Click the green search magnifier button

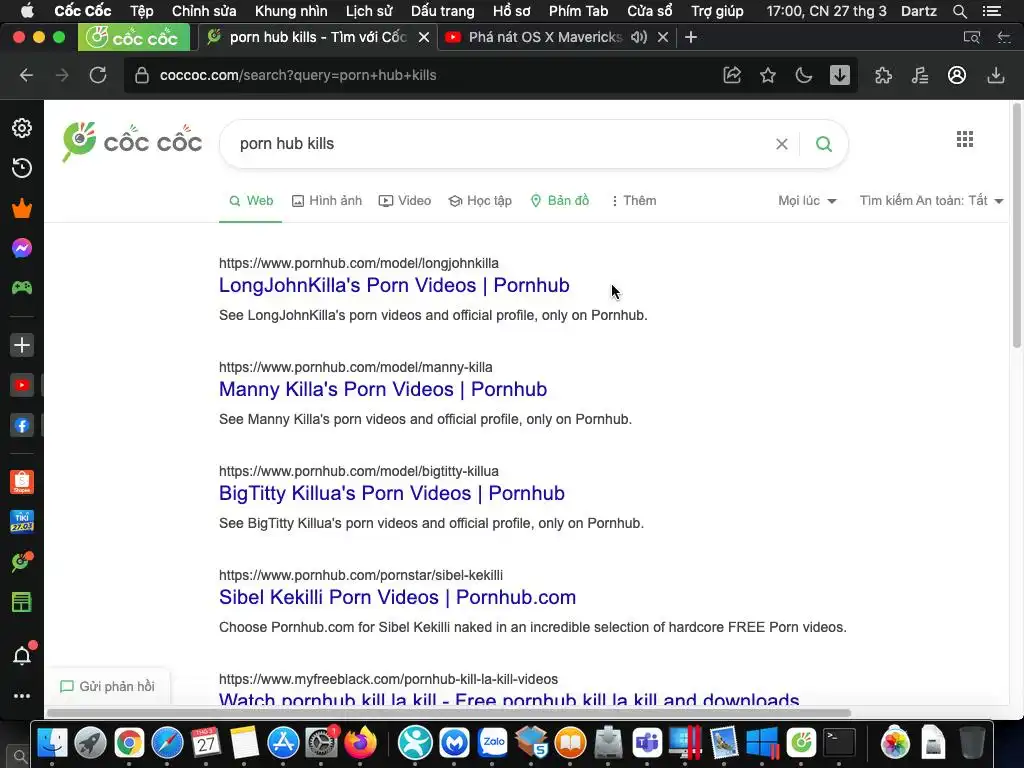point(824,144)
